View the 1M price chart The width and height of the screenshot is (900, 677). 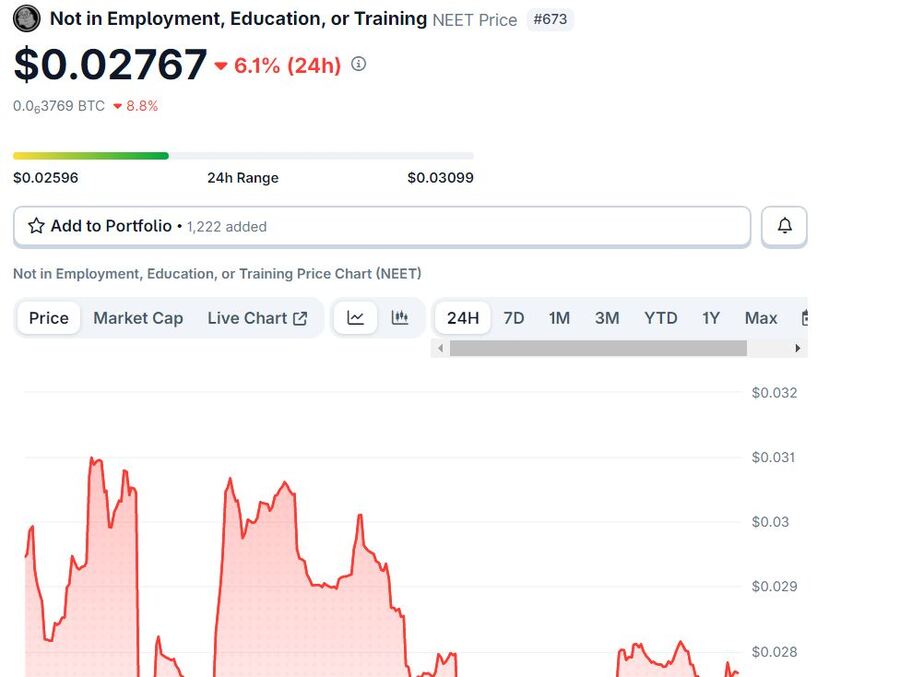559,318
